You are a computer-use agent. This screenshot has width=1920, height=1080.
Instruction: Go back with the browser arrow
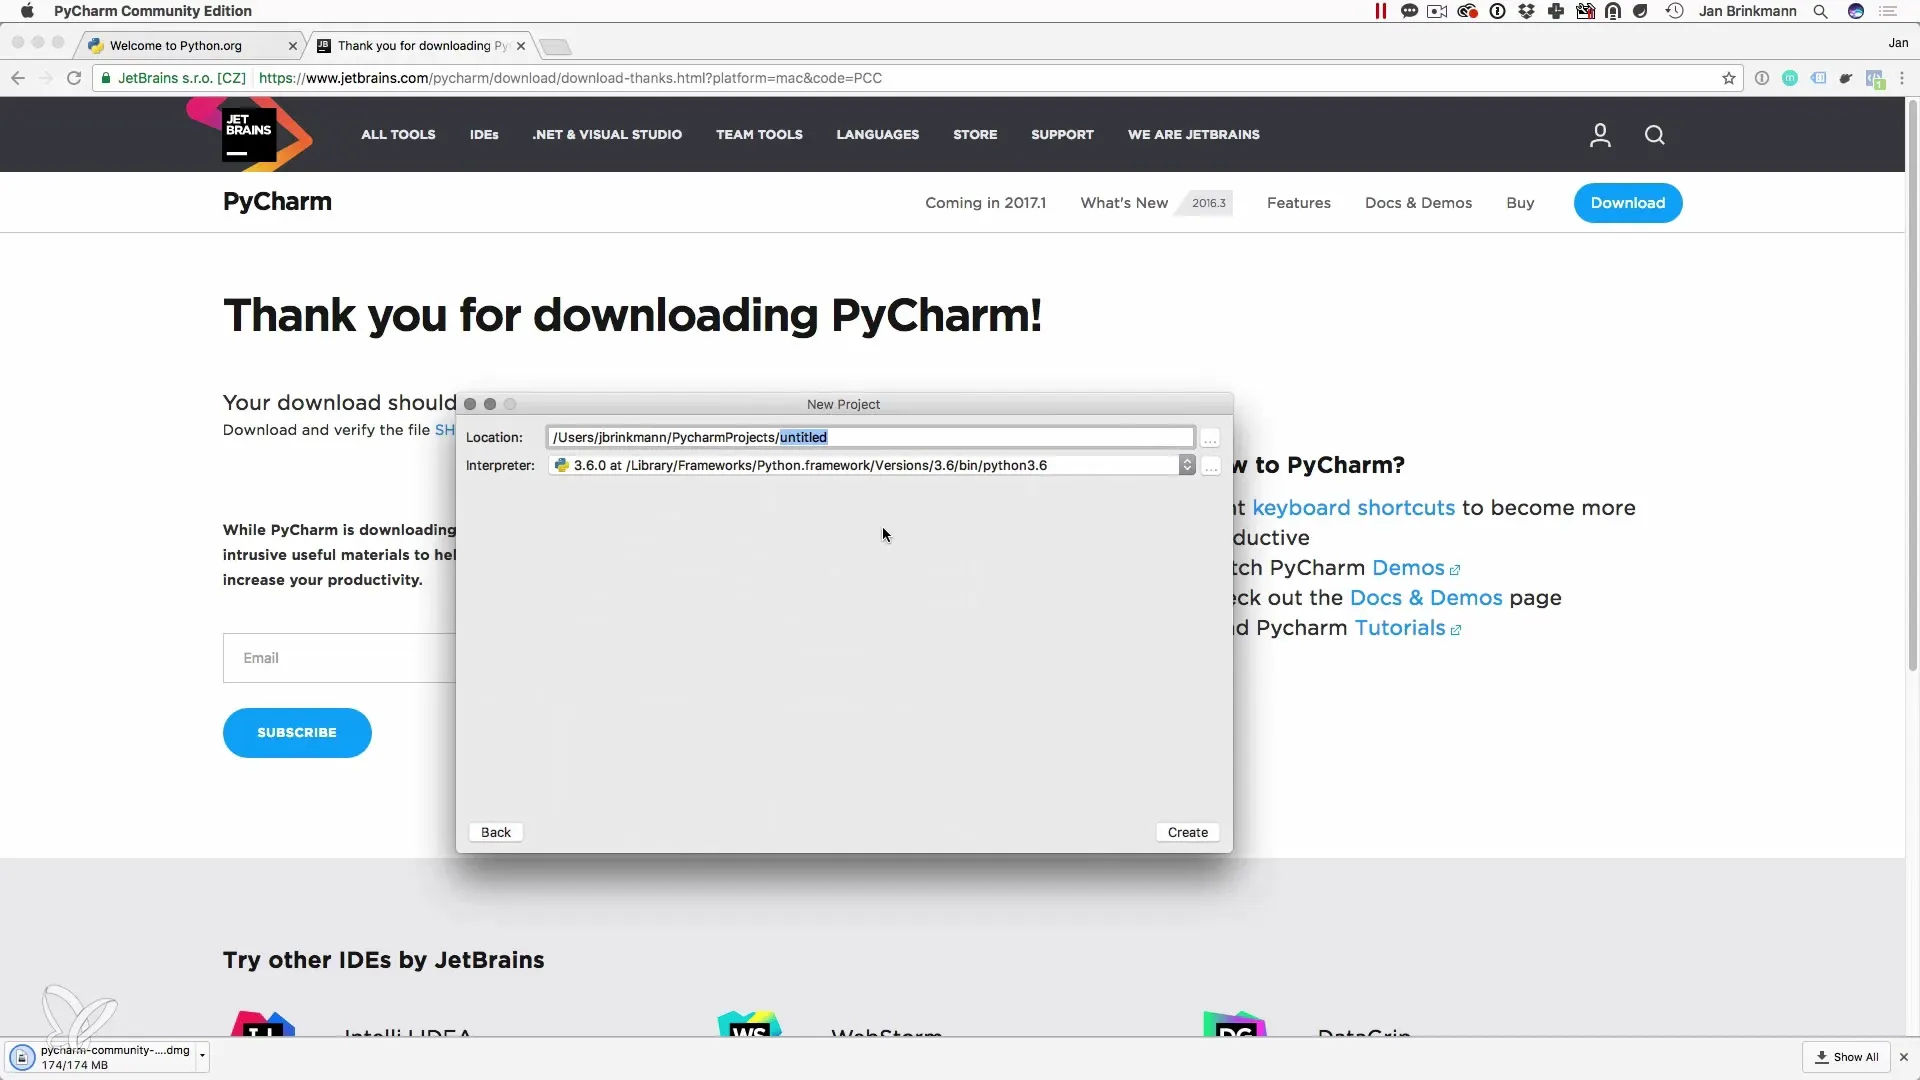click(17, 78)
